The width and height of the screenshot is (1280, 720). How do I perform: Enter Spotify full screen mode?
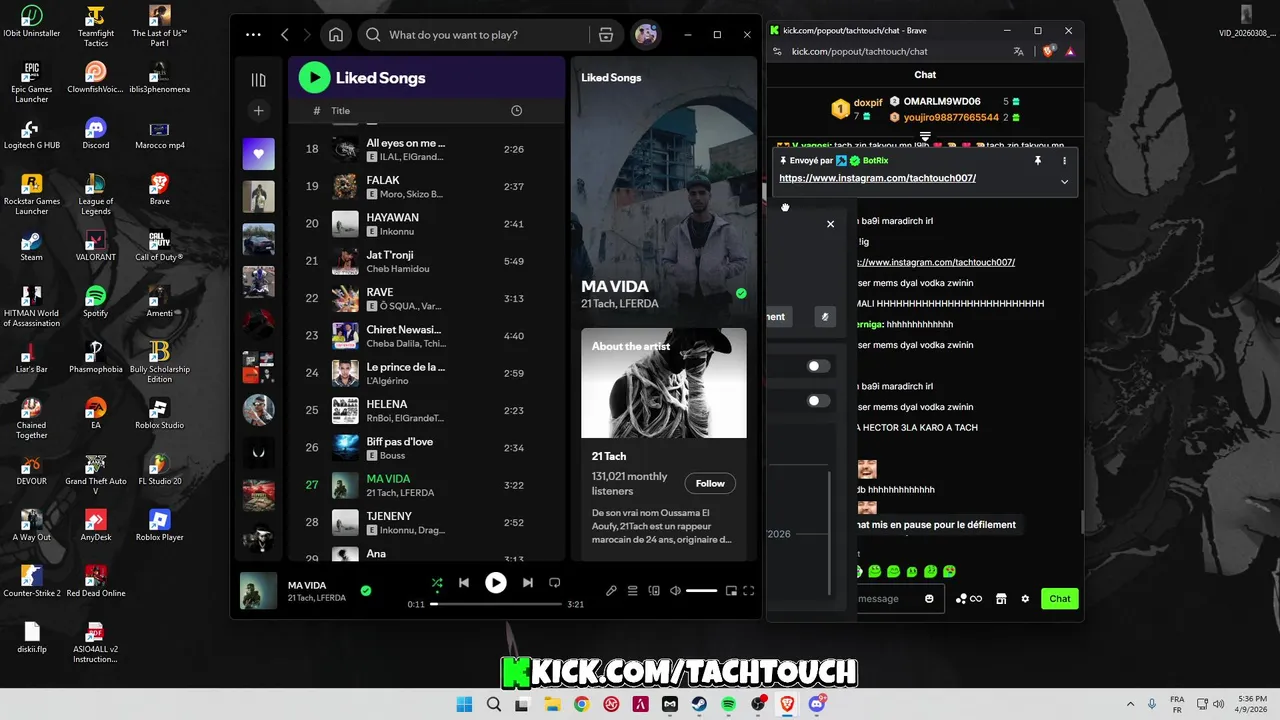click(748, 591)
